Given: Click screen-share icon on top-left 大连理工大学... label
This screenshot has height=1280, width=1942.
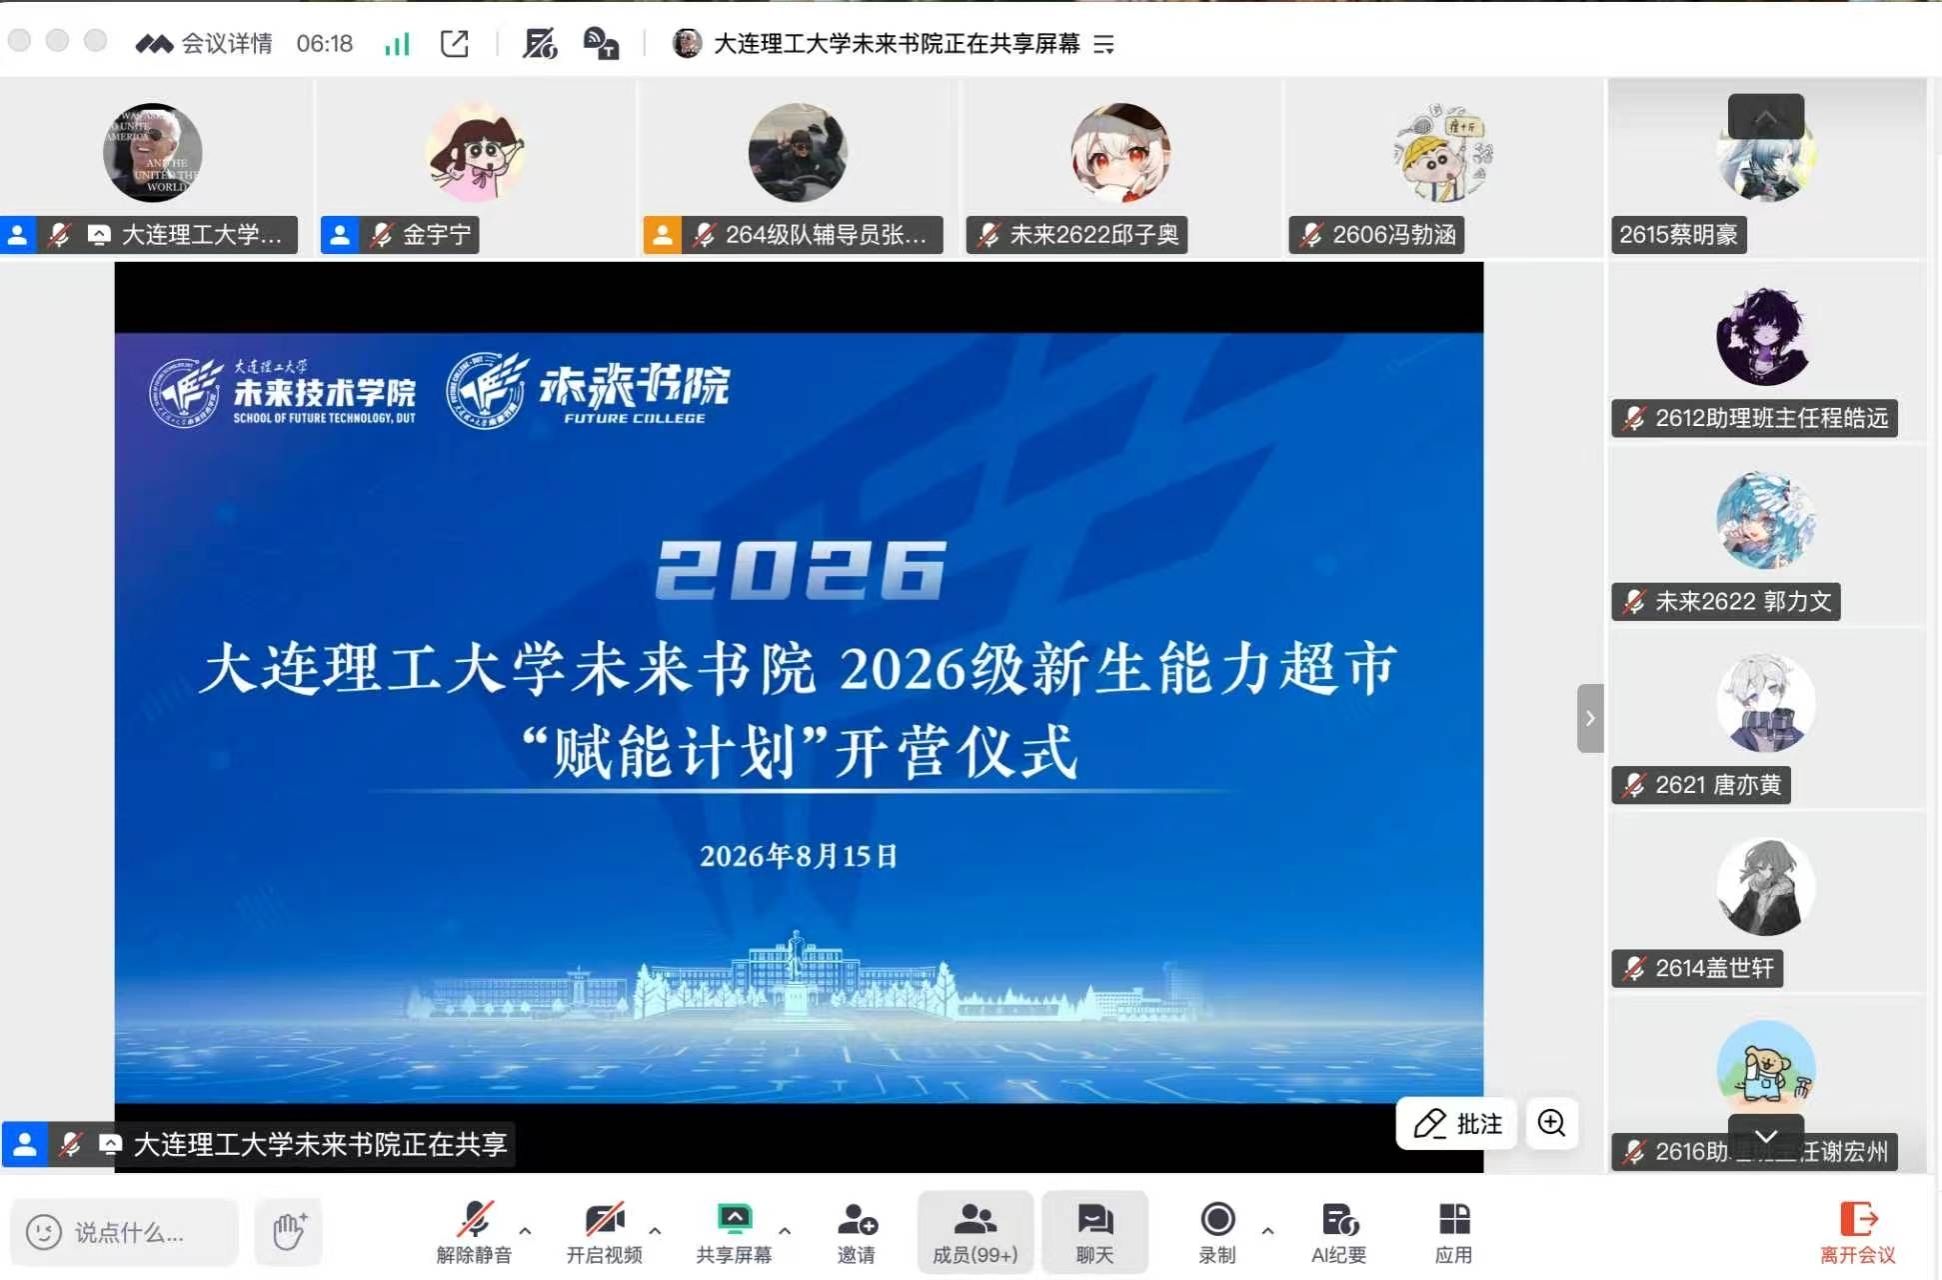Looking at the screenshot, I should pos(99,235).
